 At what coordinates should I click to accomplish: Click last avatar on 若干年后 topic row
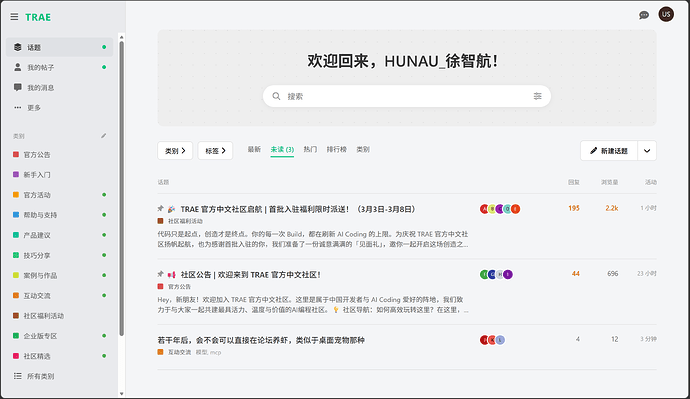pyautogui.click(x=500, y=340)
